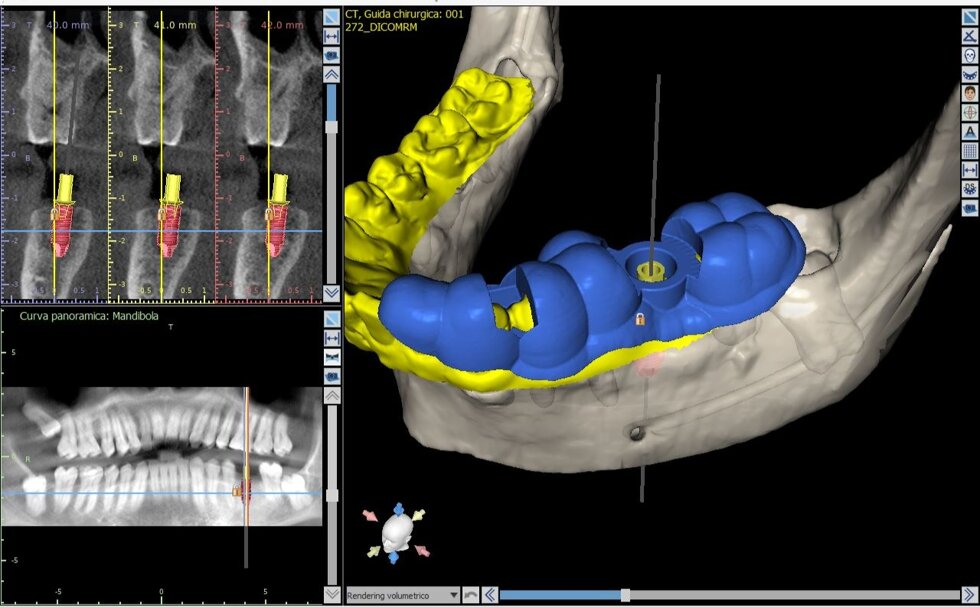980x607 pixels.
Task: Click the undo arrow beside rendering dropdown
Action: [471, 596]
